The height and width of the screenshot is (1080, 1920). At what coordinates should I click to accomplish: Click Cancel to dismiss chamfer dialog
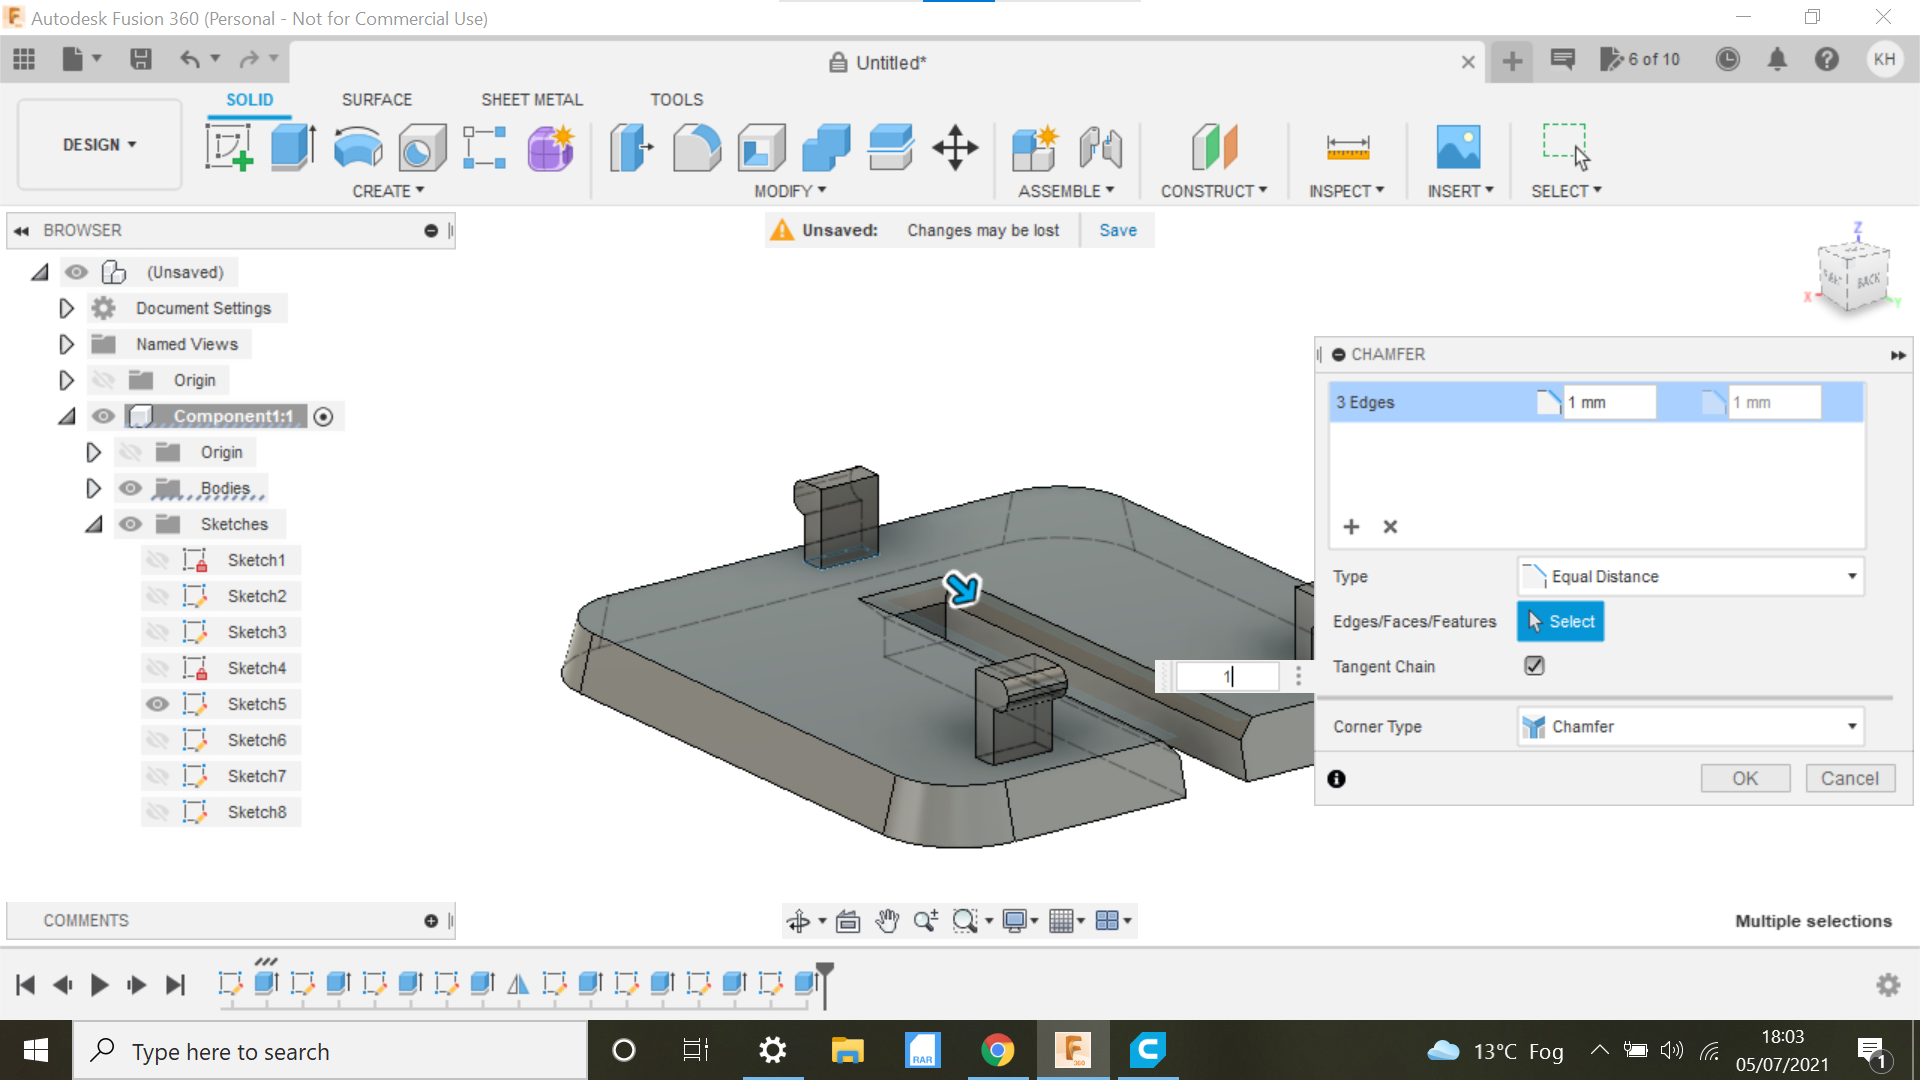1846,777
